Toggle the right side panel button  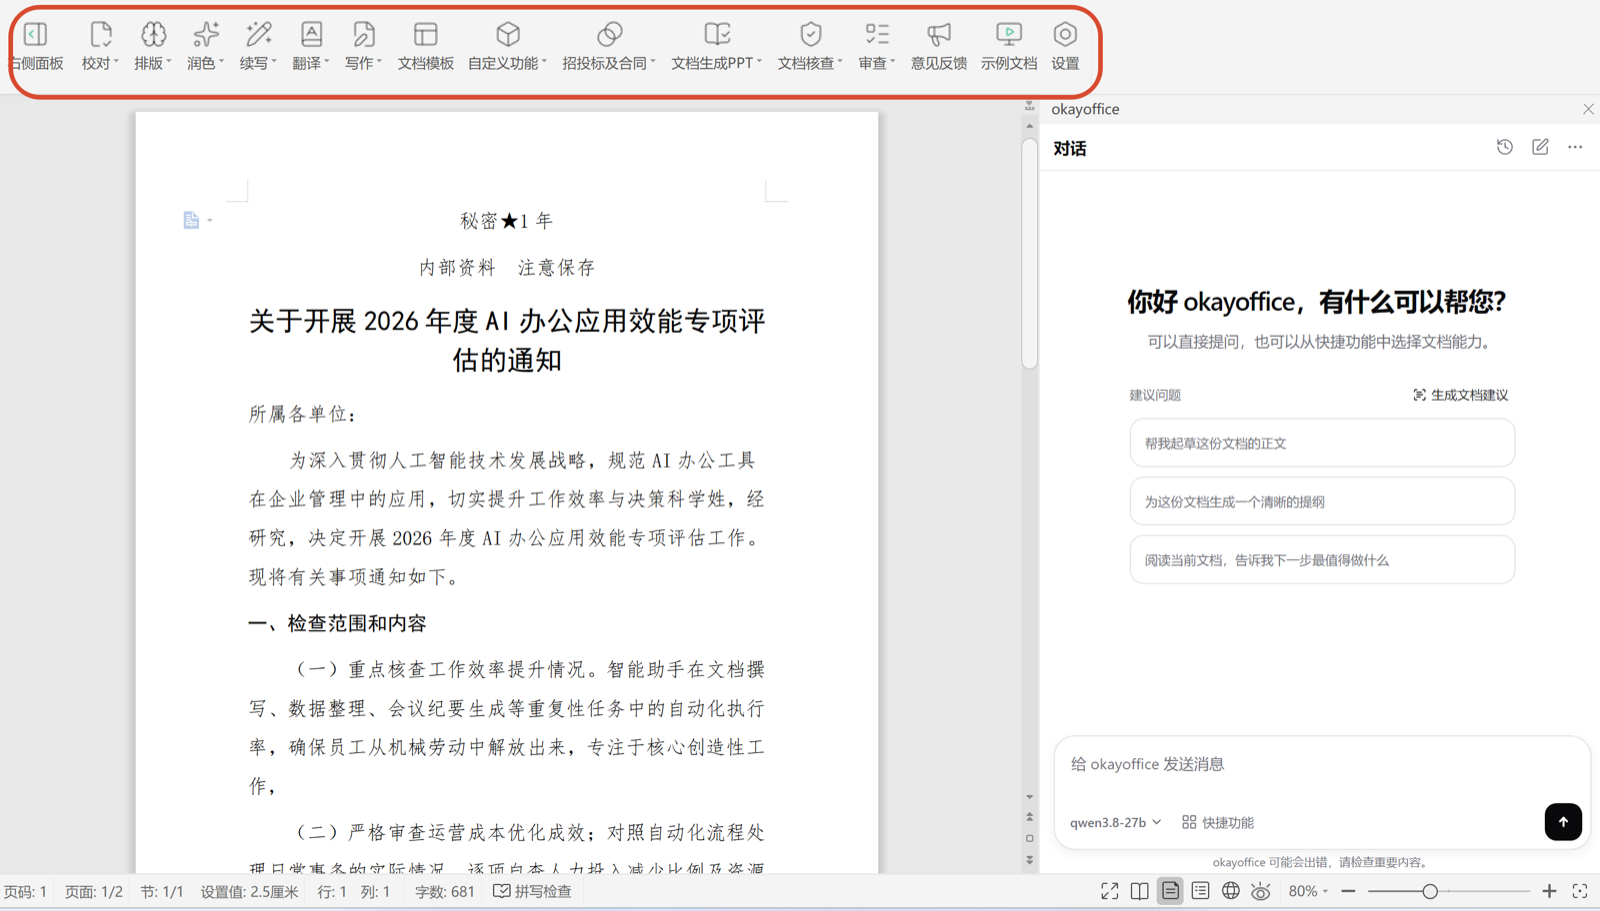[36, 46]
